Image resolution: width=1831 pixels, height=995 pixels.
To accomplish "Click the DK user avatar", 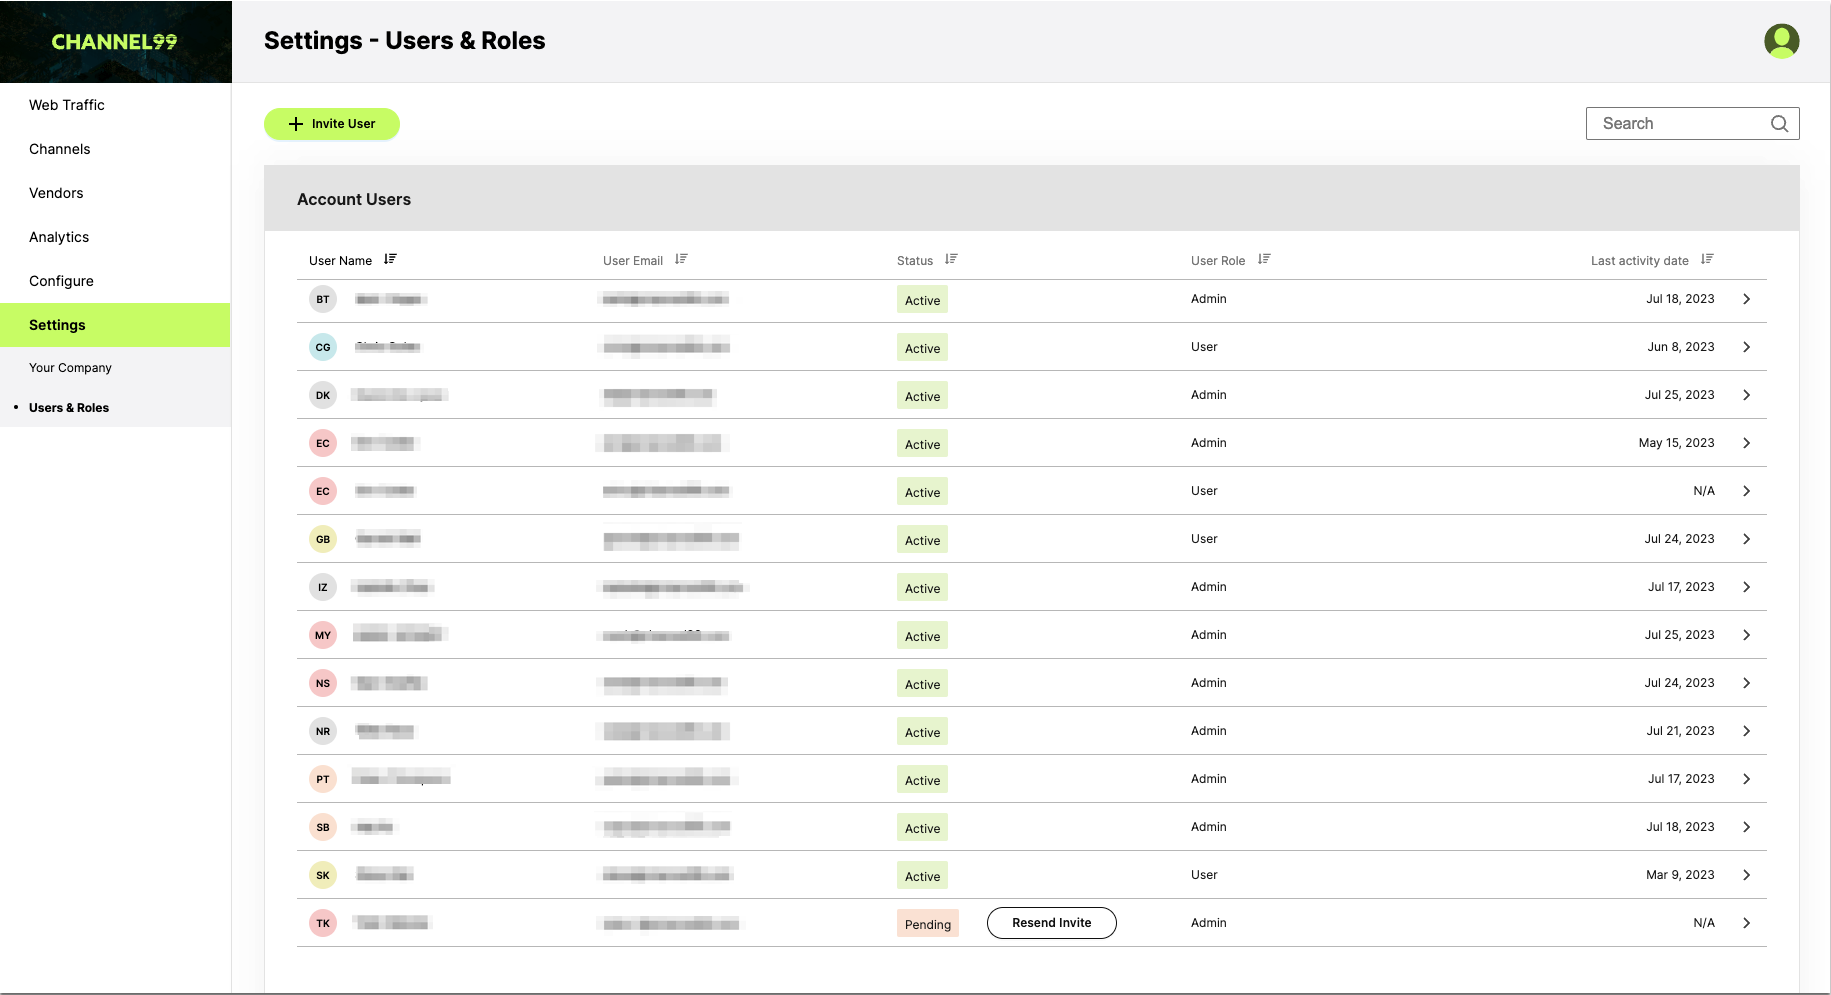I will pyautogui.click(x=323, y=395).
